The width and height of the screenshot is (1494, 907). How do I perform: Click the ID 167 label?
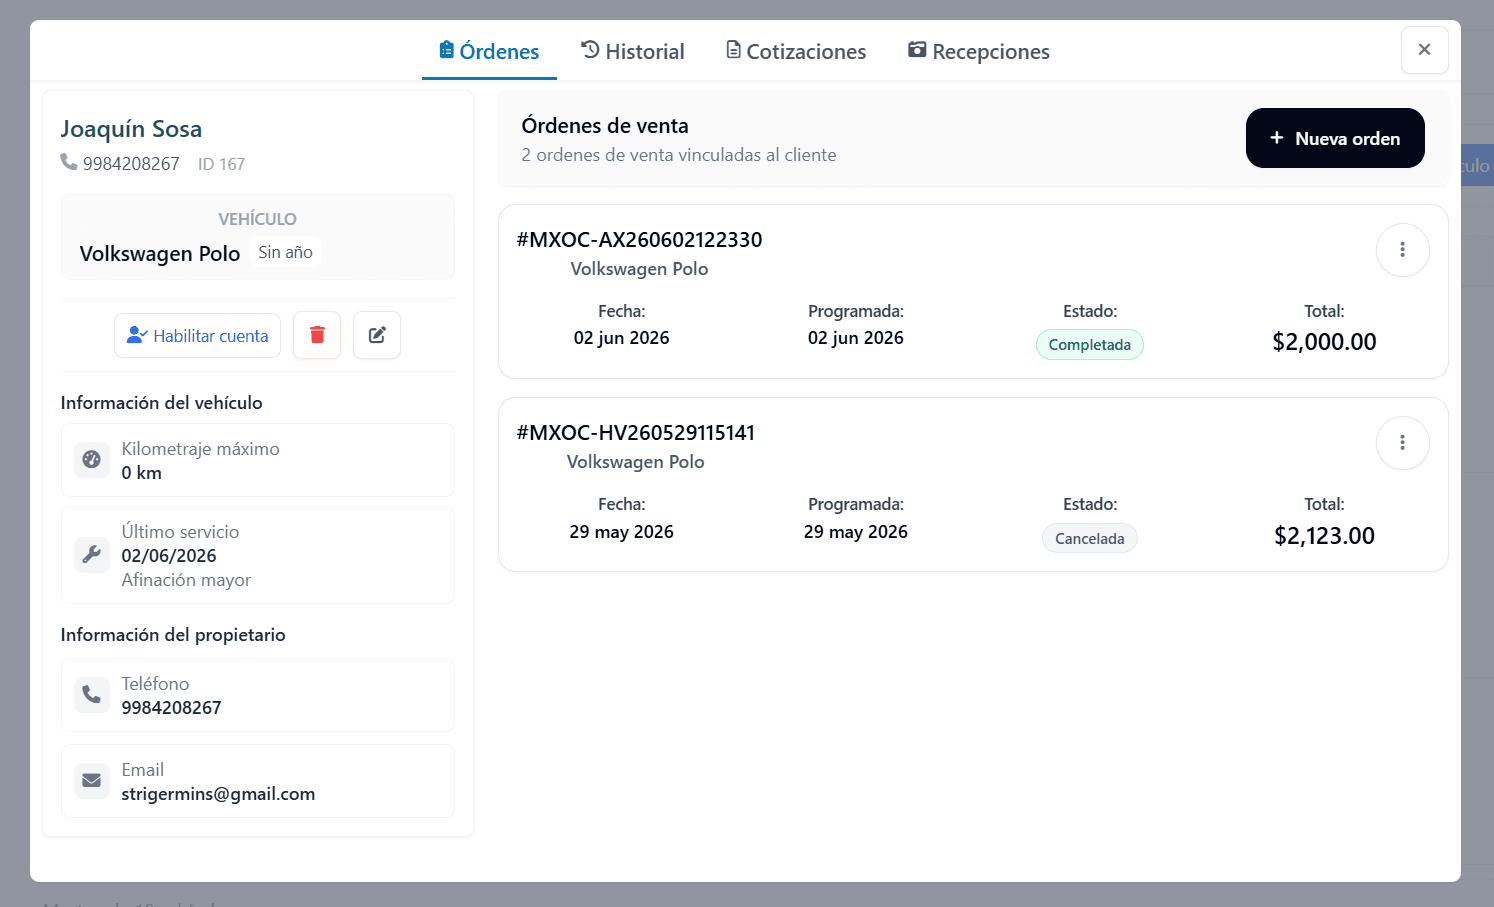[221, 164]
